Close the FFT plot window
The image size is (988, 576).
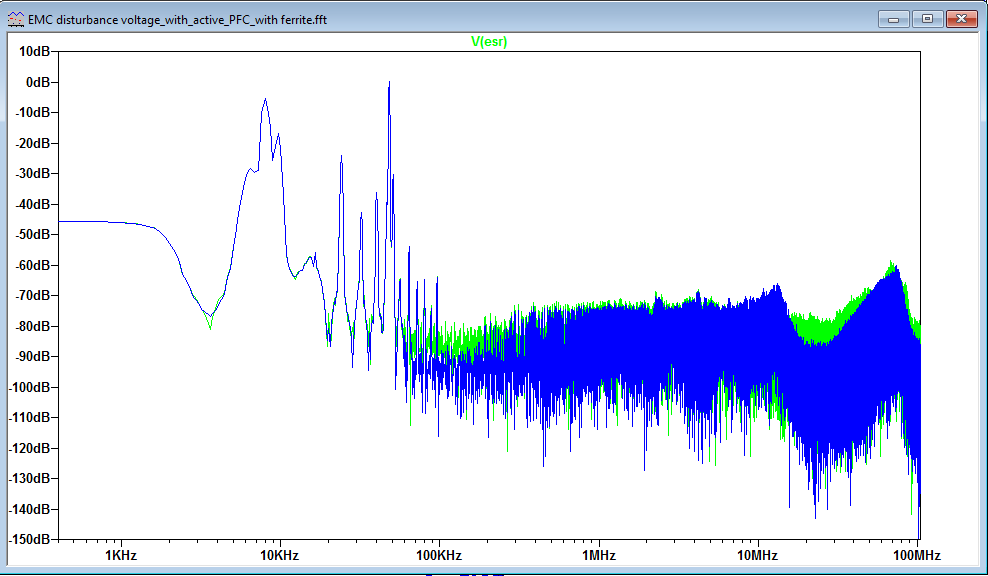tap(962, 19)
